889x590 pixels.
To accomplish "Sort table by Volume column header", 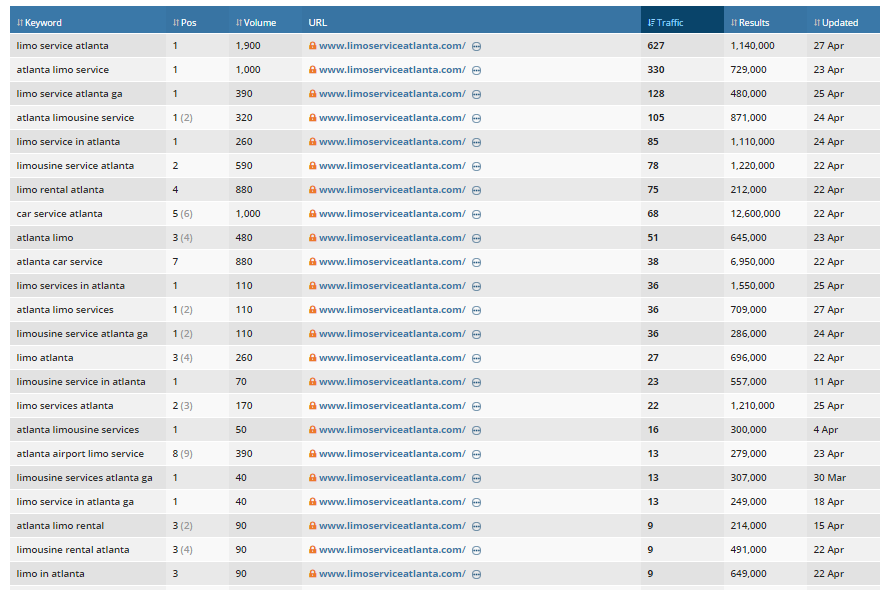I will [256, 23].
